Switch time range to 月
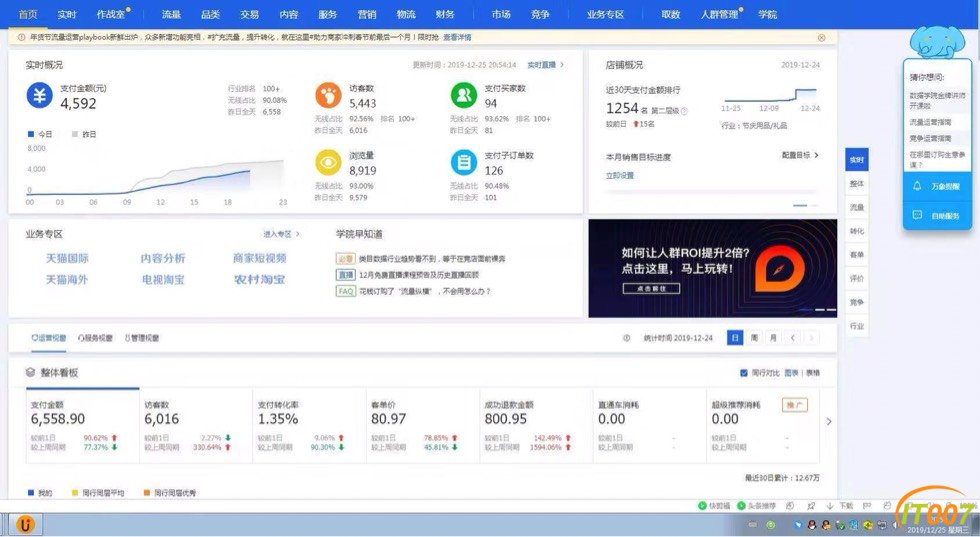Screen dimensions: 980x537 click(x=773, y=338)
